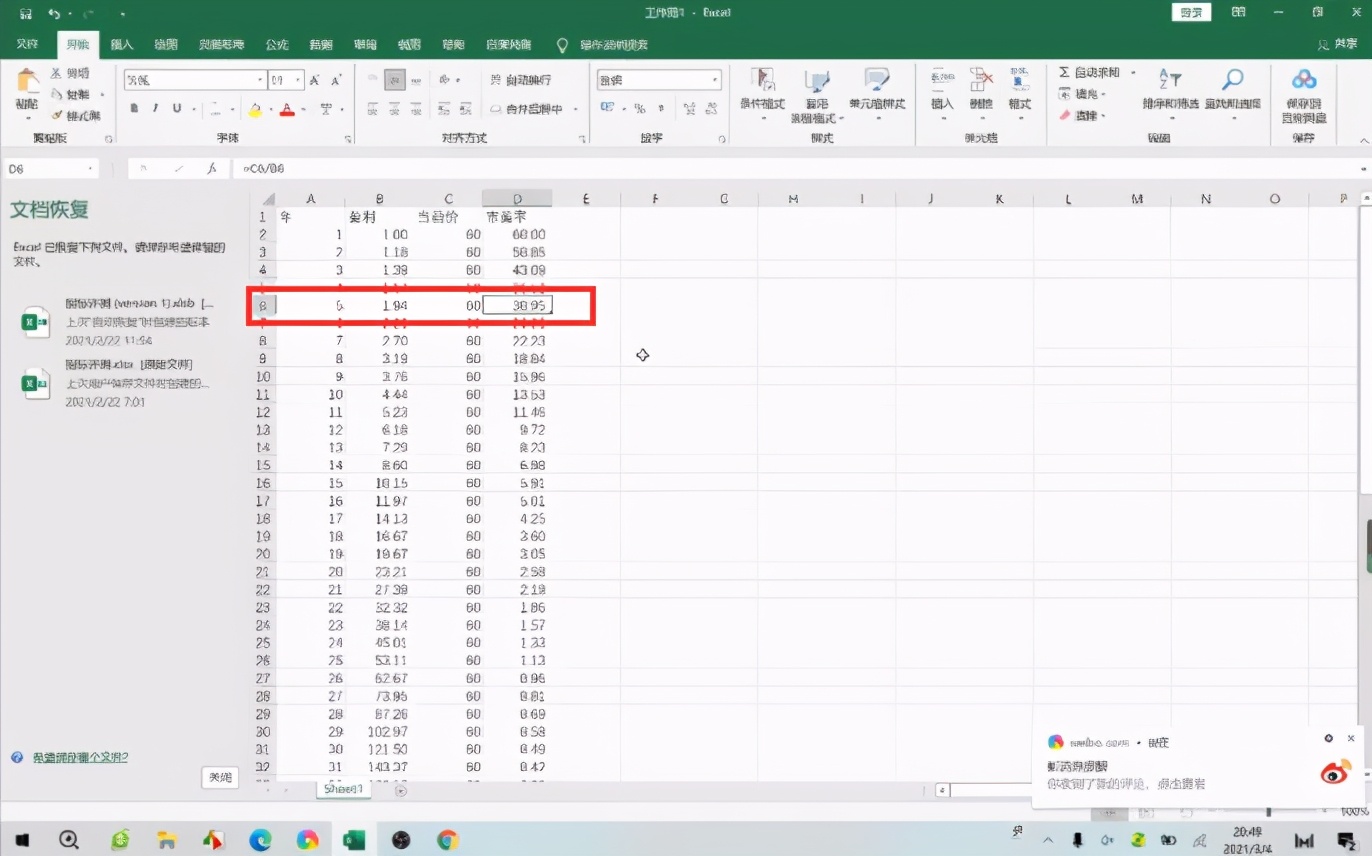Add a new sheet with the plus button

click(401, 790)
